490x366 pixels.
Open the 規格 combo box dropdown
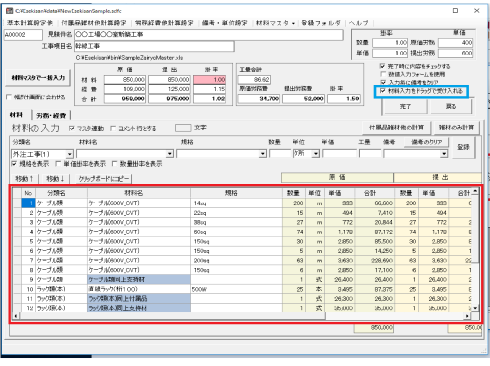point(263,154)
